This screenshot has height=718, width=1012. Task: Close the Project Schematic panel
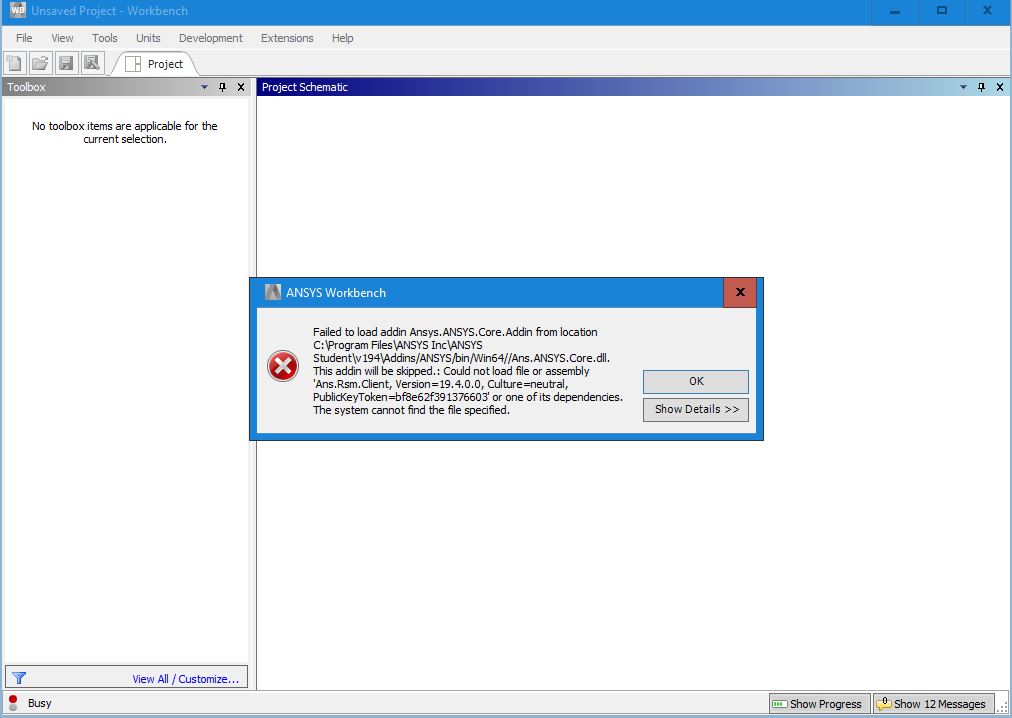(1000, 87)
